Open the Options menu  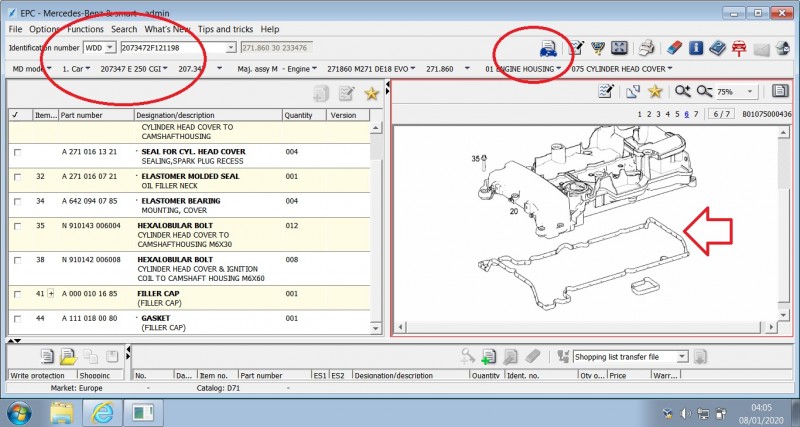(x=44, y=29)
